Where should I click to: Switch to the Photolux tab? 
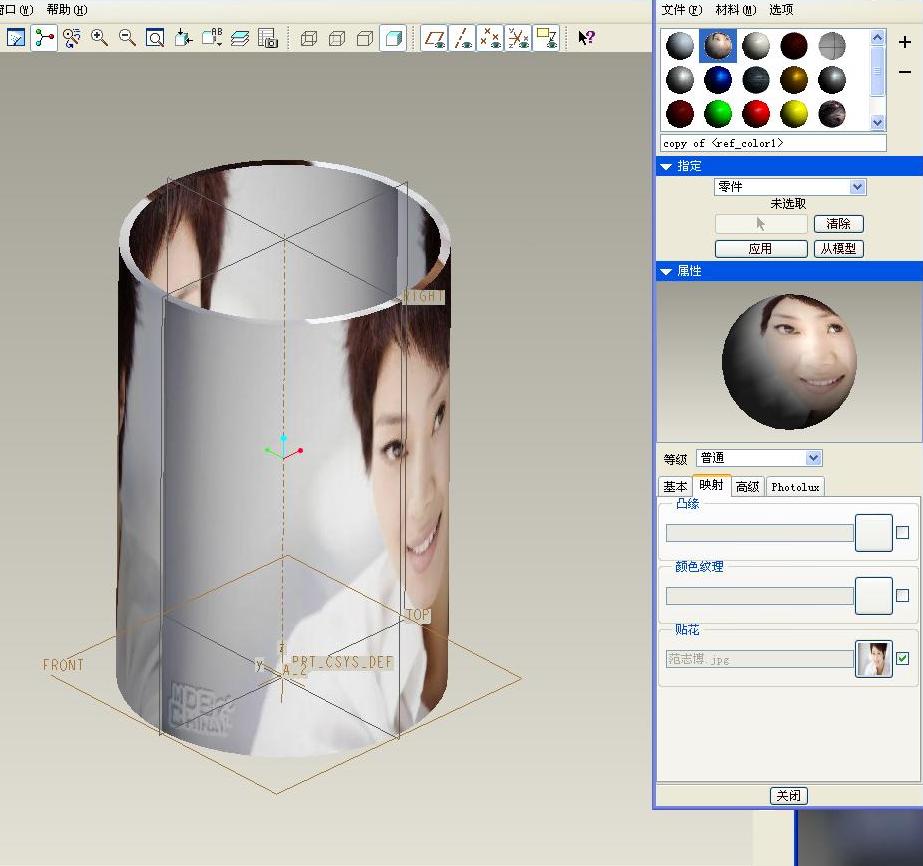[x=795, y=487]
